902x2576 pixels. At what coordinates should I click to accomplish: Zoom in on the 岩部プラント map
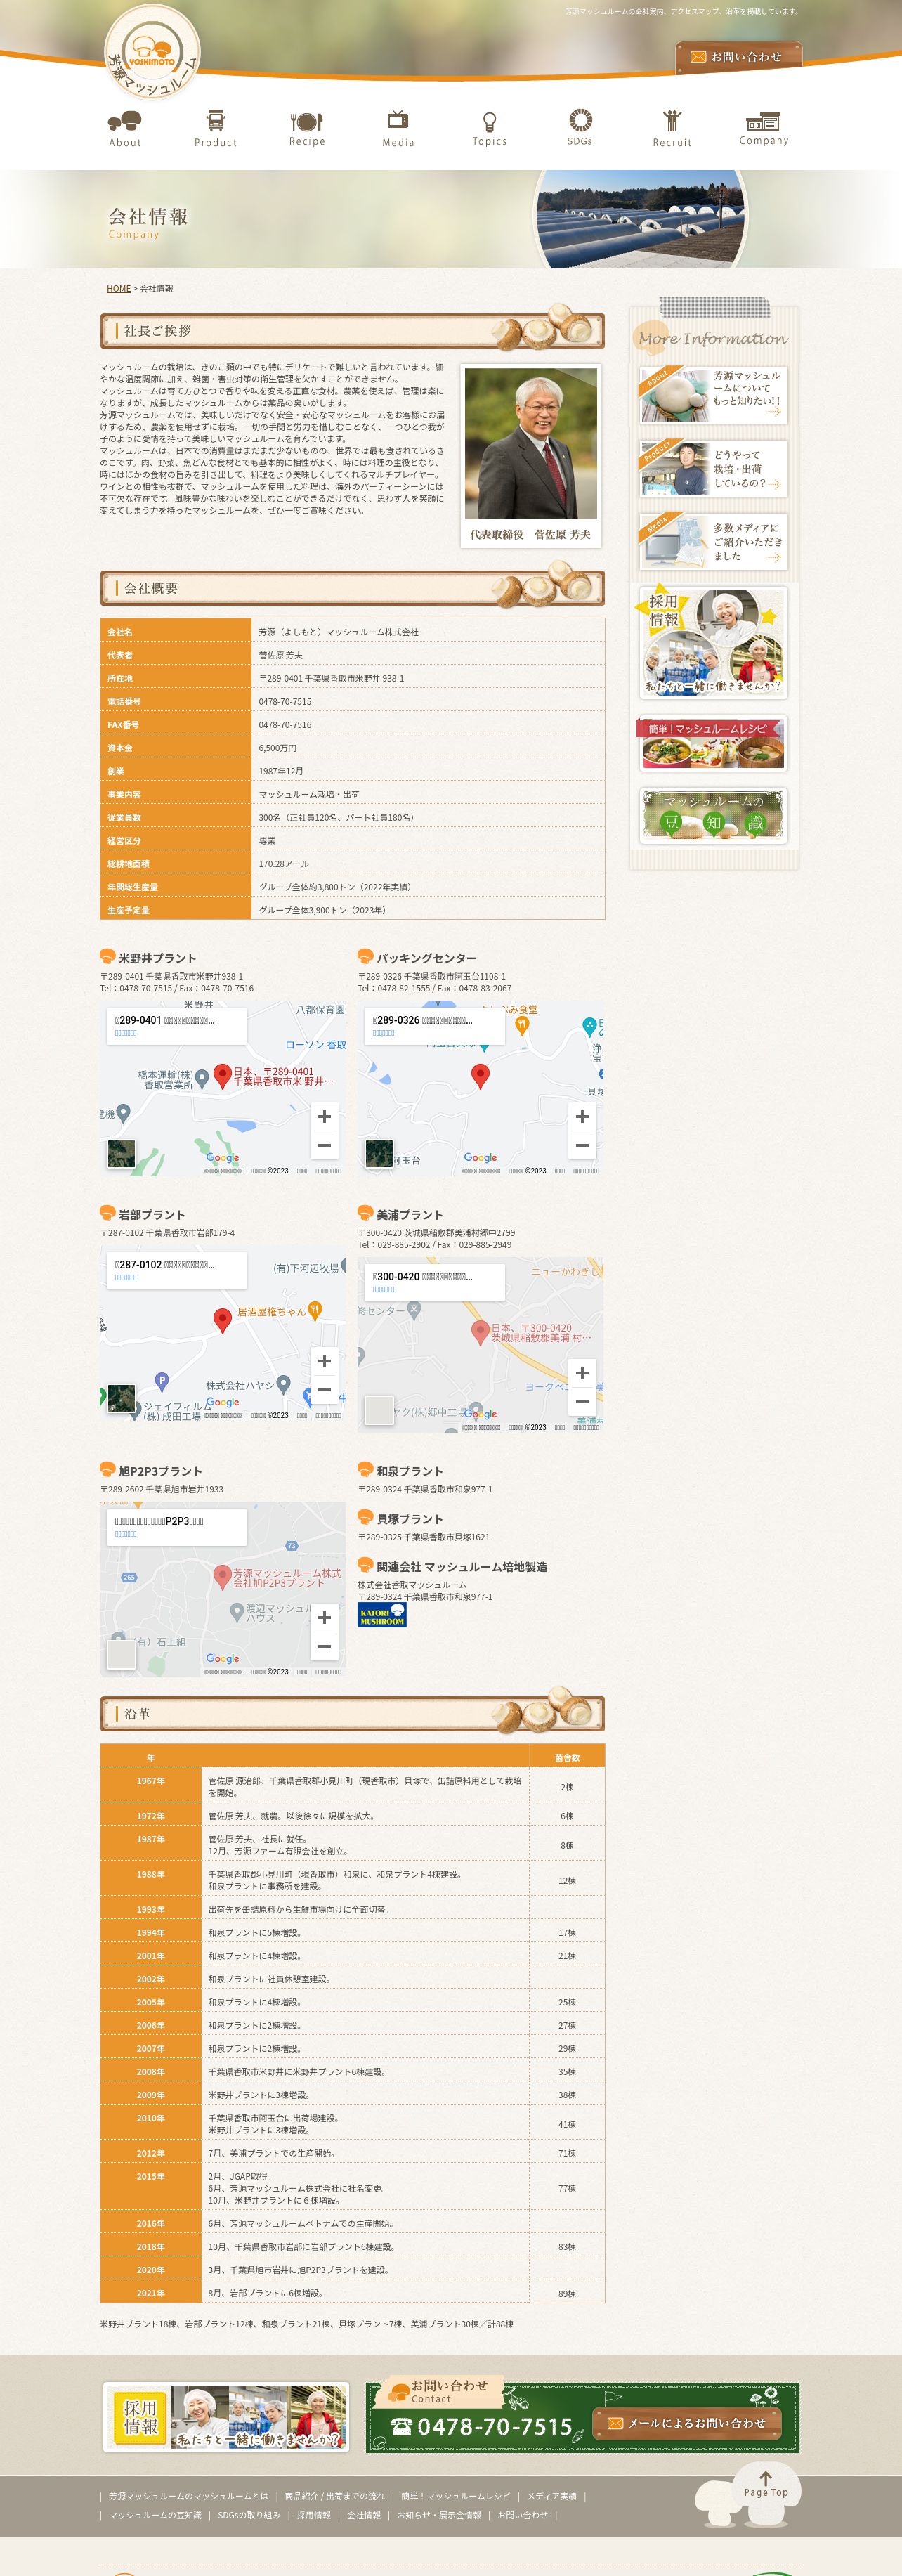(x=324, y=1361)
